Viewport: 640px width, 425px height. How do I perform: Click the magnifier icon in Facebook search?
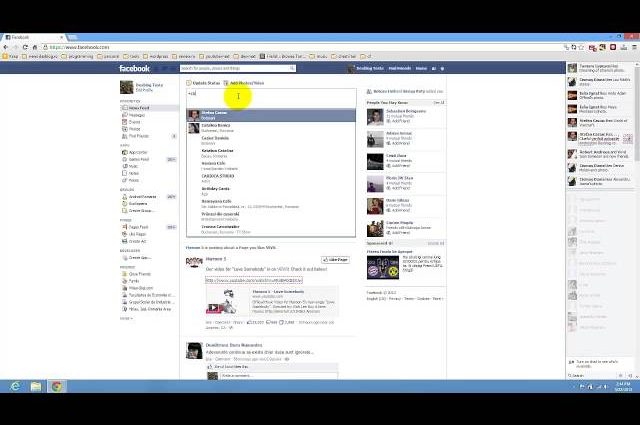(x=292, y=68)
